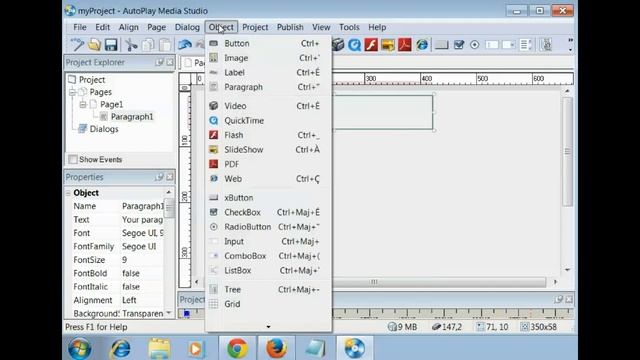Viewport: 640px width, 360px height.
Task: Choose xButton from the Object menu
Action: coord(269,198)
